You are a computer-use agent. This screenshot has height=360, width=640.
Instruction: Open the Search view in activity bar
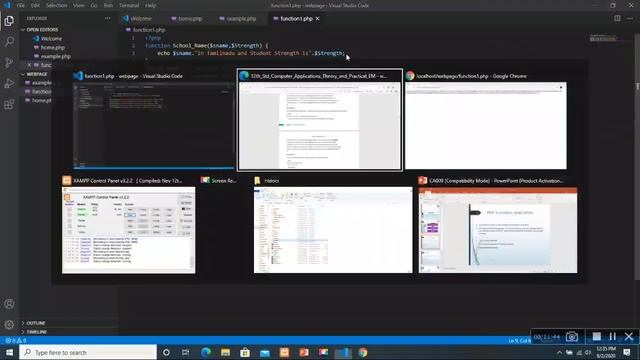coord(9,42)
